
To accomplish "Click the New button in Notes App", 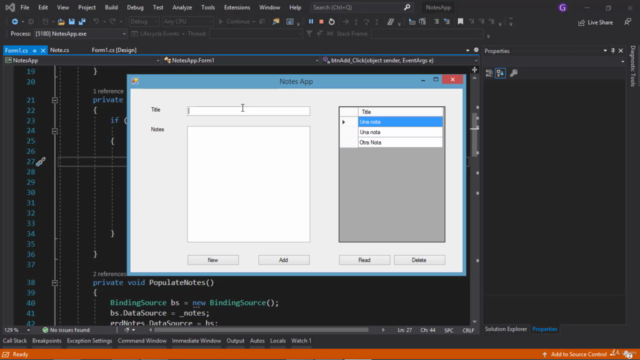I will tap(213, 260).
